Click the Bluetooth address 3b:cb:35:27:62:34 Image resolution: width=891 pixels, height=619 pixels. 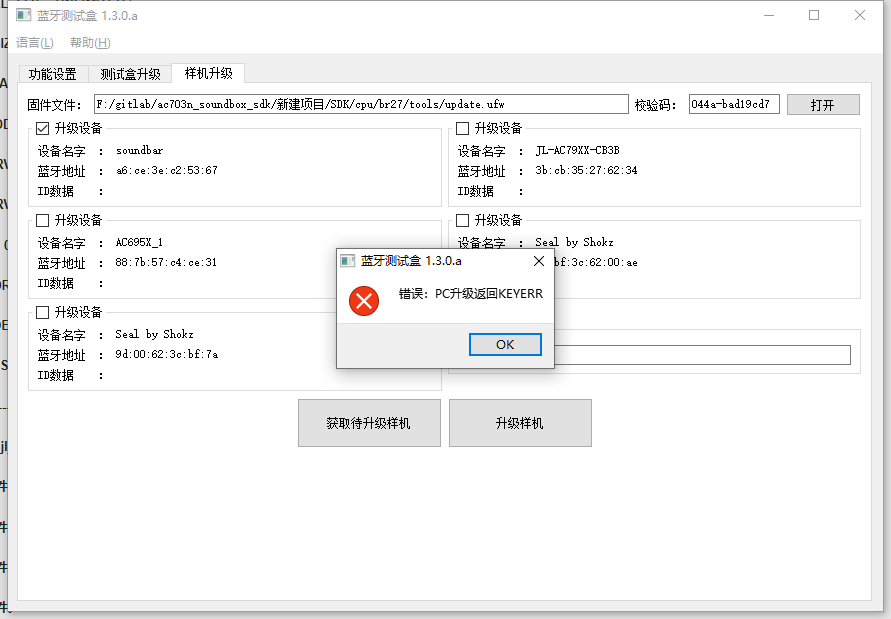(586, 171)
